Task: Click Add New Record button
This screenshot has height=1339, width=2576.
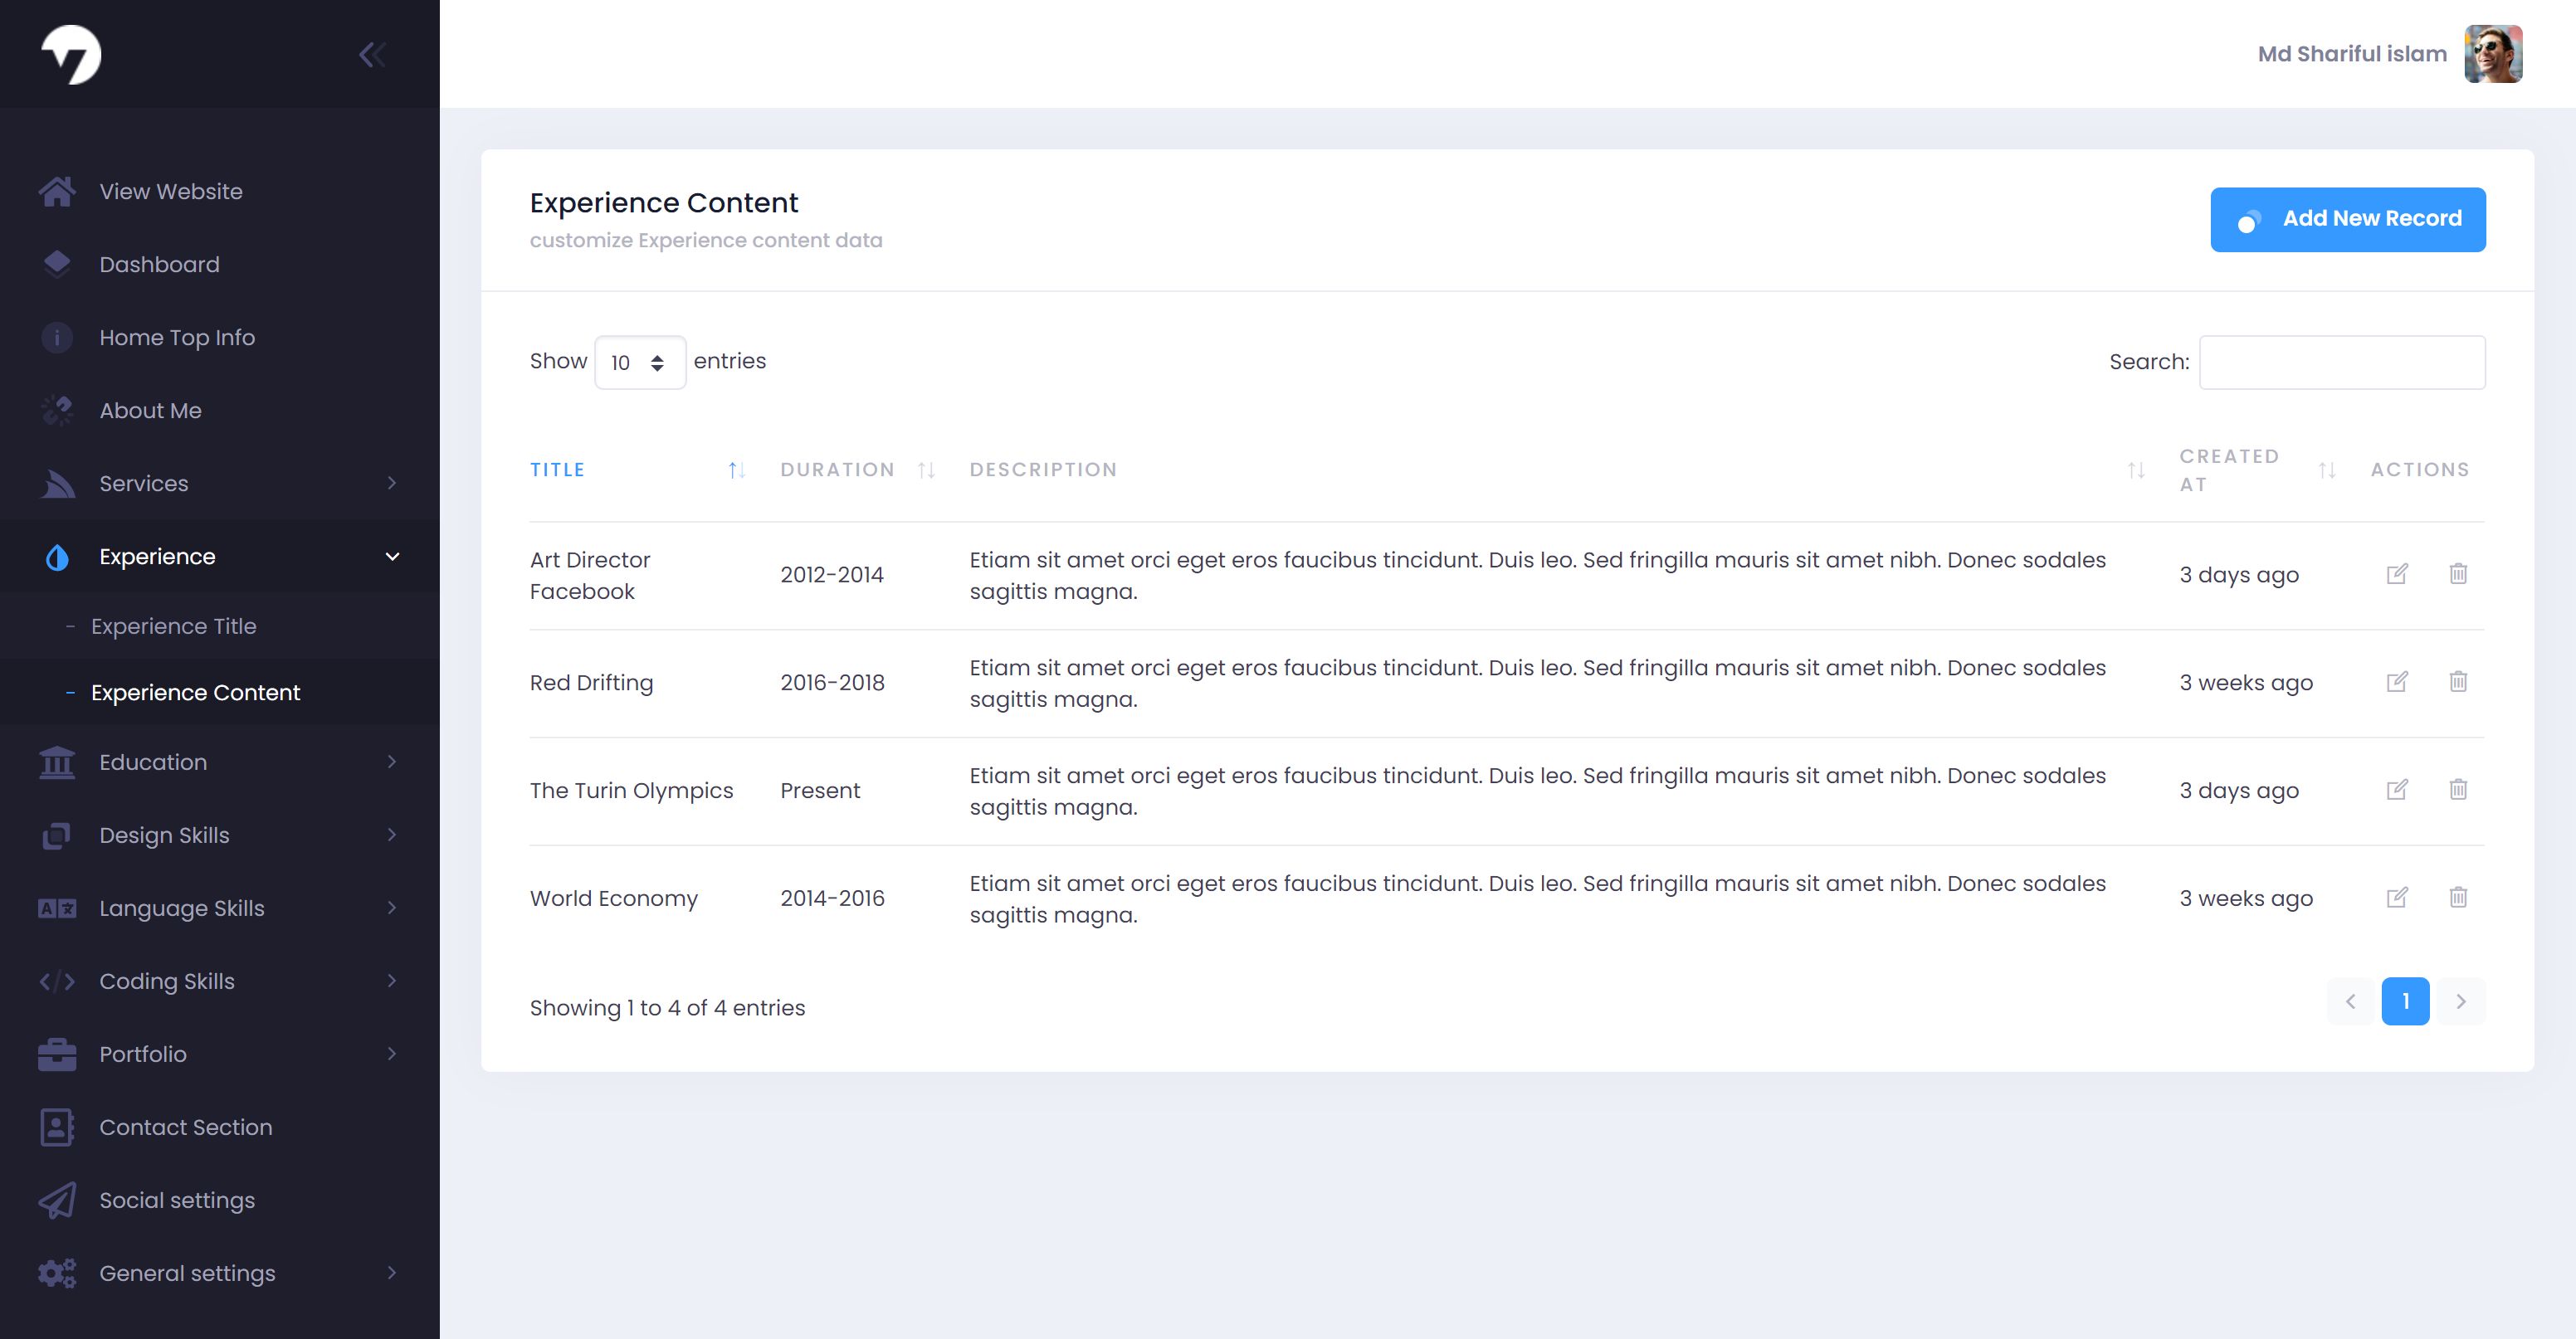Action: pos(2347,219)
